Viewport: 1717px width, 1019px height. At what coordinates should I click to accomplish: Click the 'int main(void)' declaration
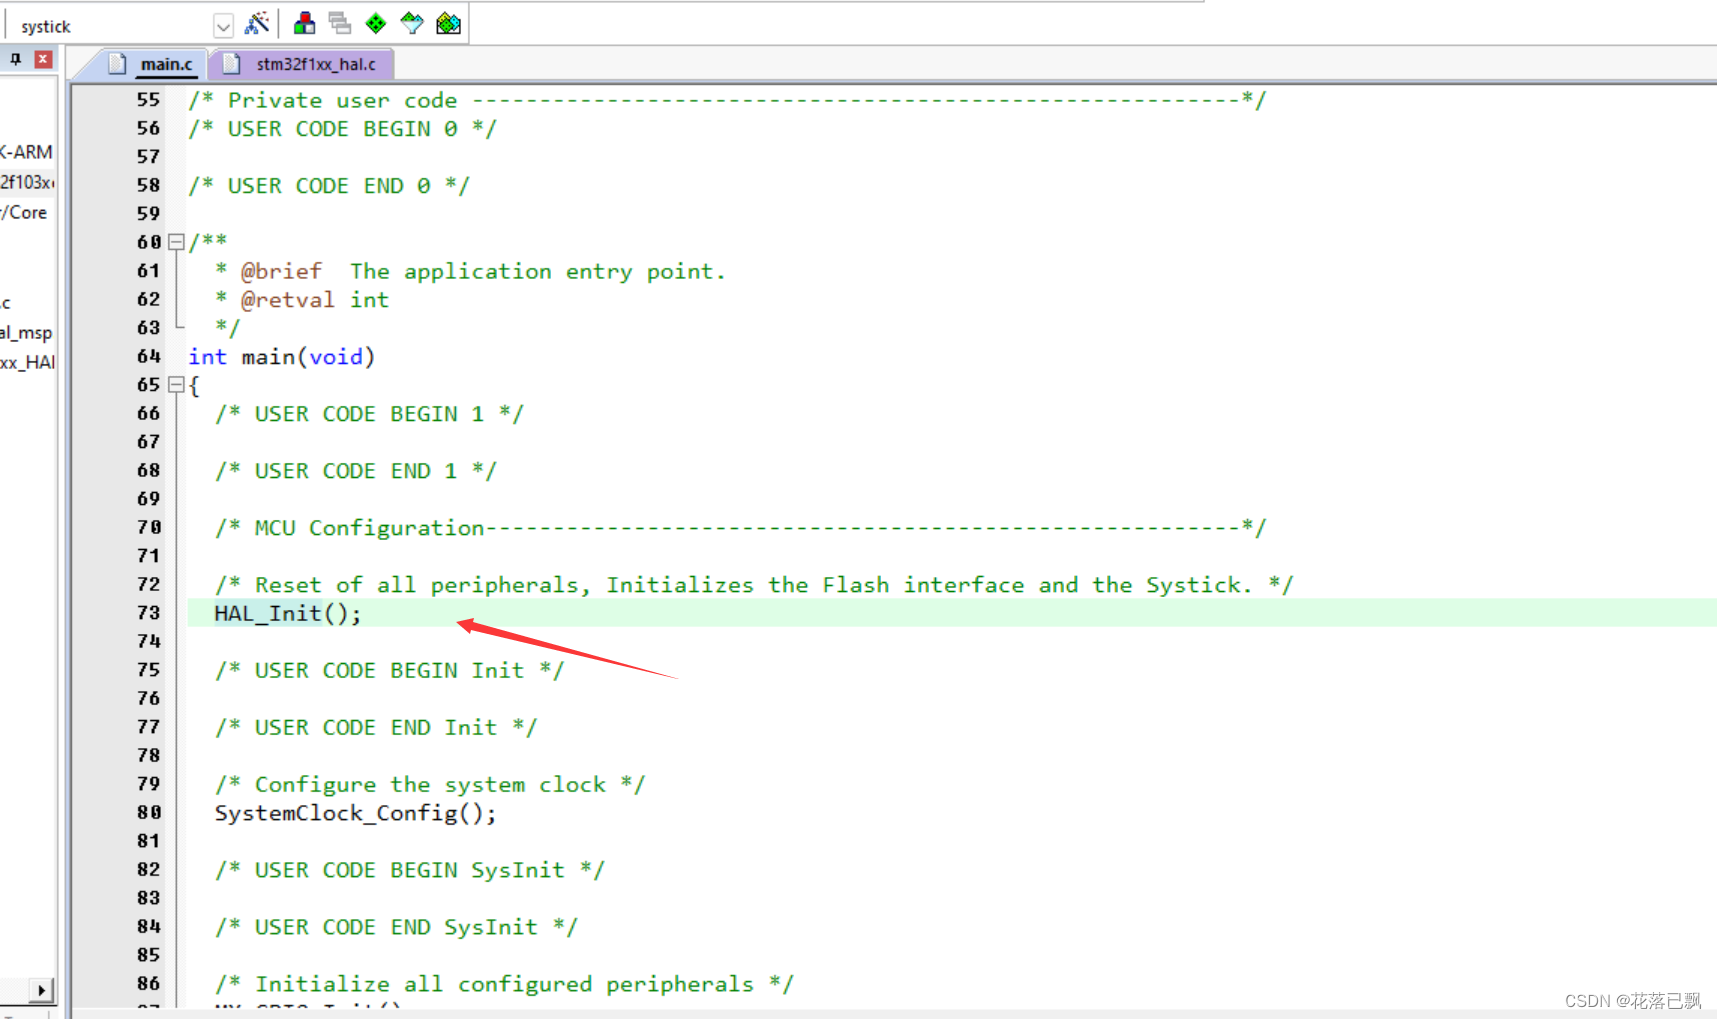click(282, 357)
